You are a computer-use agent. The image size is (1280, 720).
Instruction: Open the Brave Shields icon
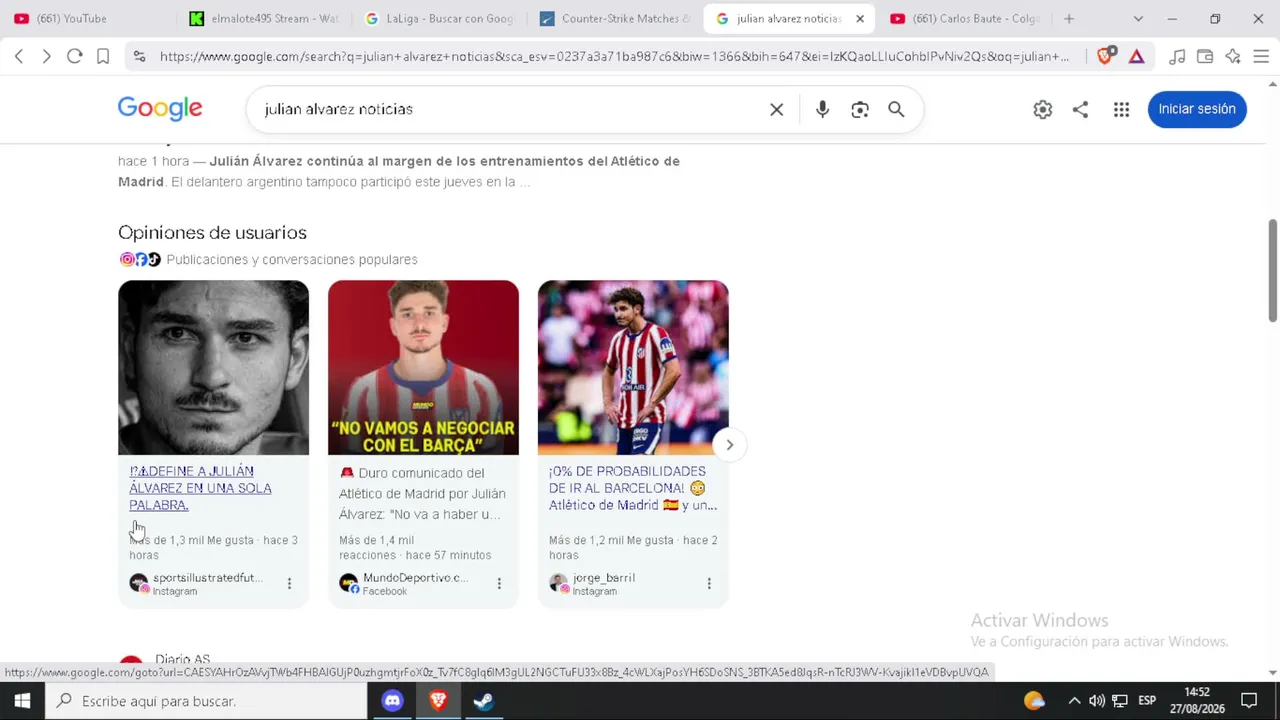pyautogui.click(x=1105, y=56)
